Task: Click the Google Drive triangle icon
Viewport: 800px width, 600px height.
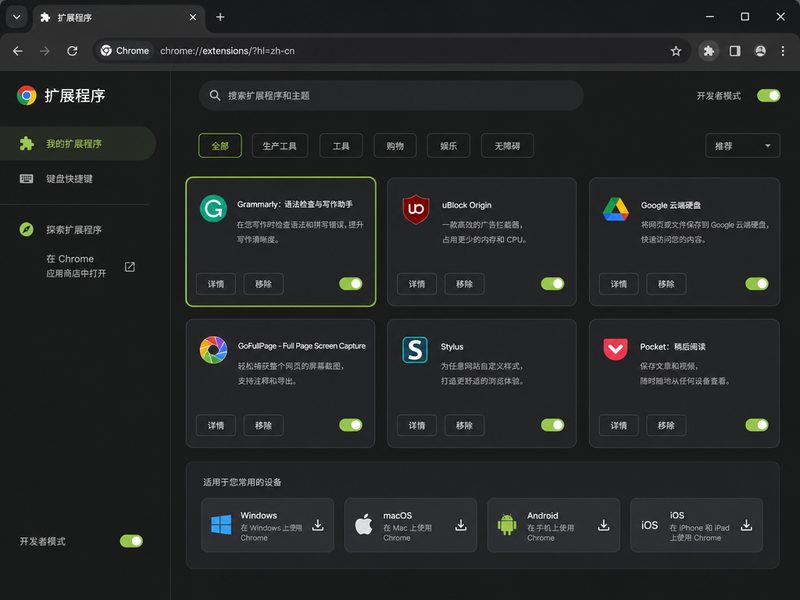Action: click(616, 209)
